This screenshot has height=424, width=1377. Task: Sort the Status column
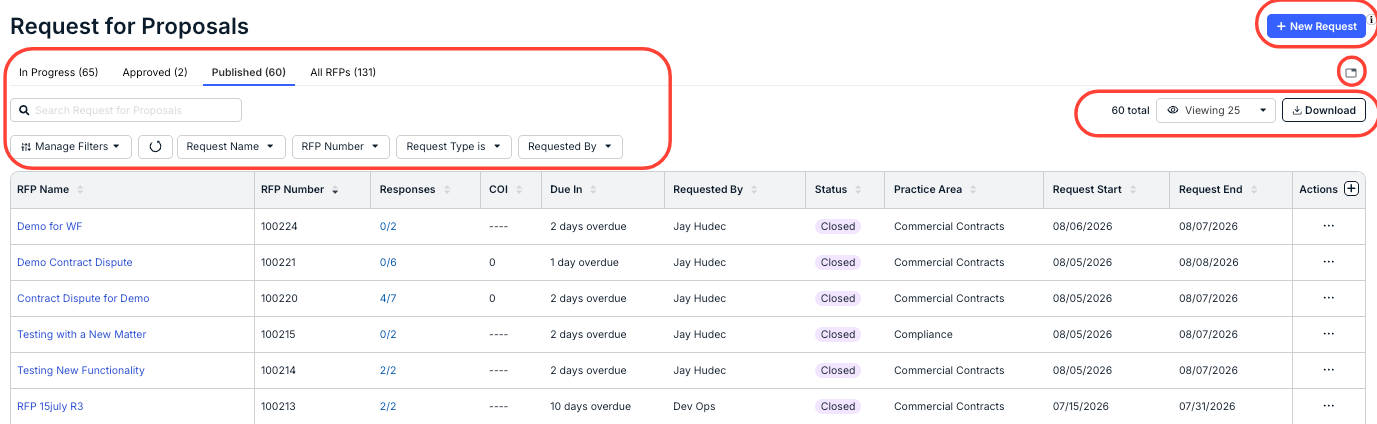858,190
